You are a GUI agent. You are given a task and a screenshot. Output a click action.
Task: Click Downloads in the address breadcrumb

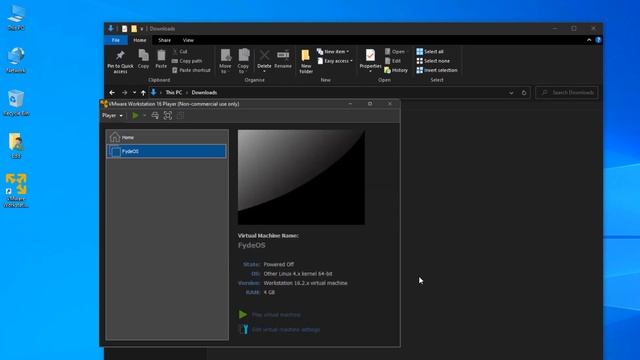(x=204, y=93)
